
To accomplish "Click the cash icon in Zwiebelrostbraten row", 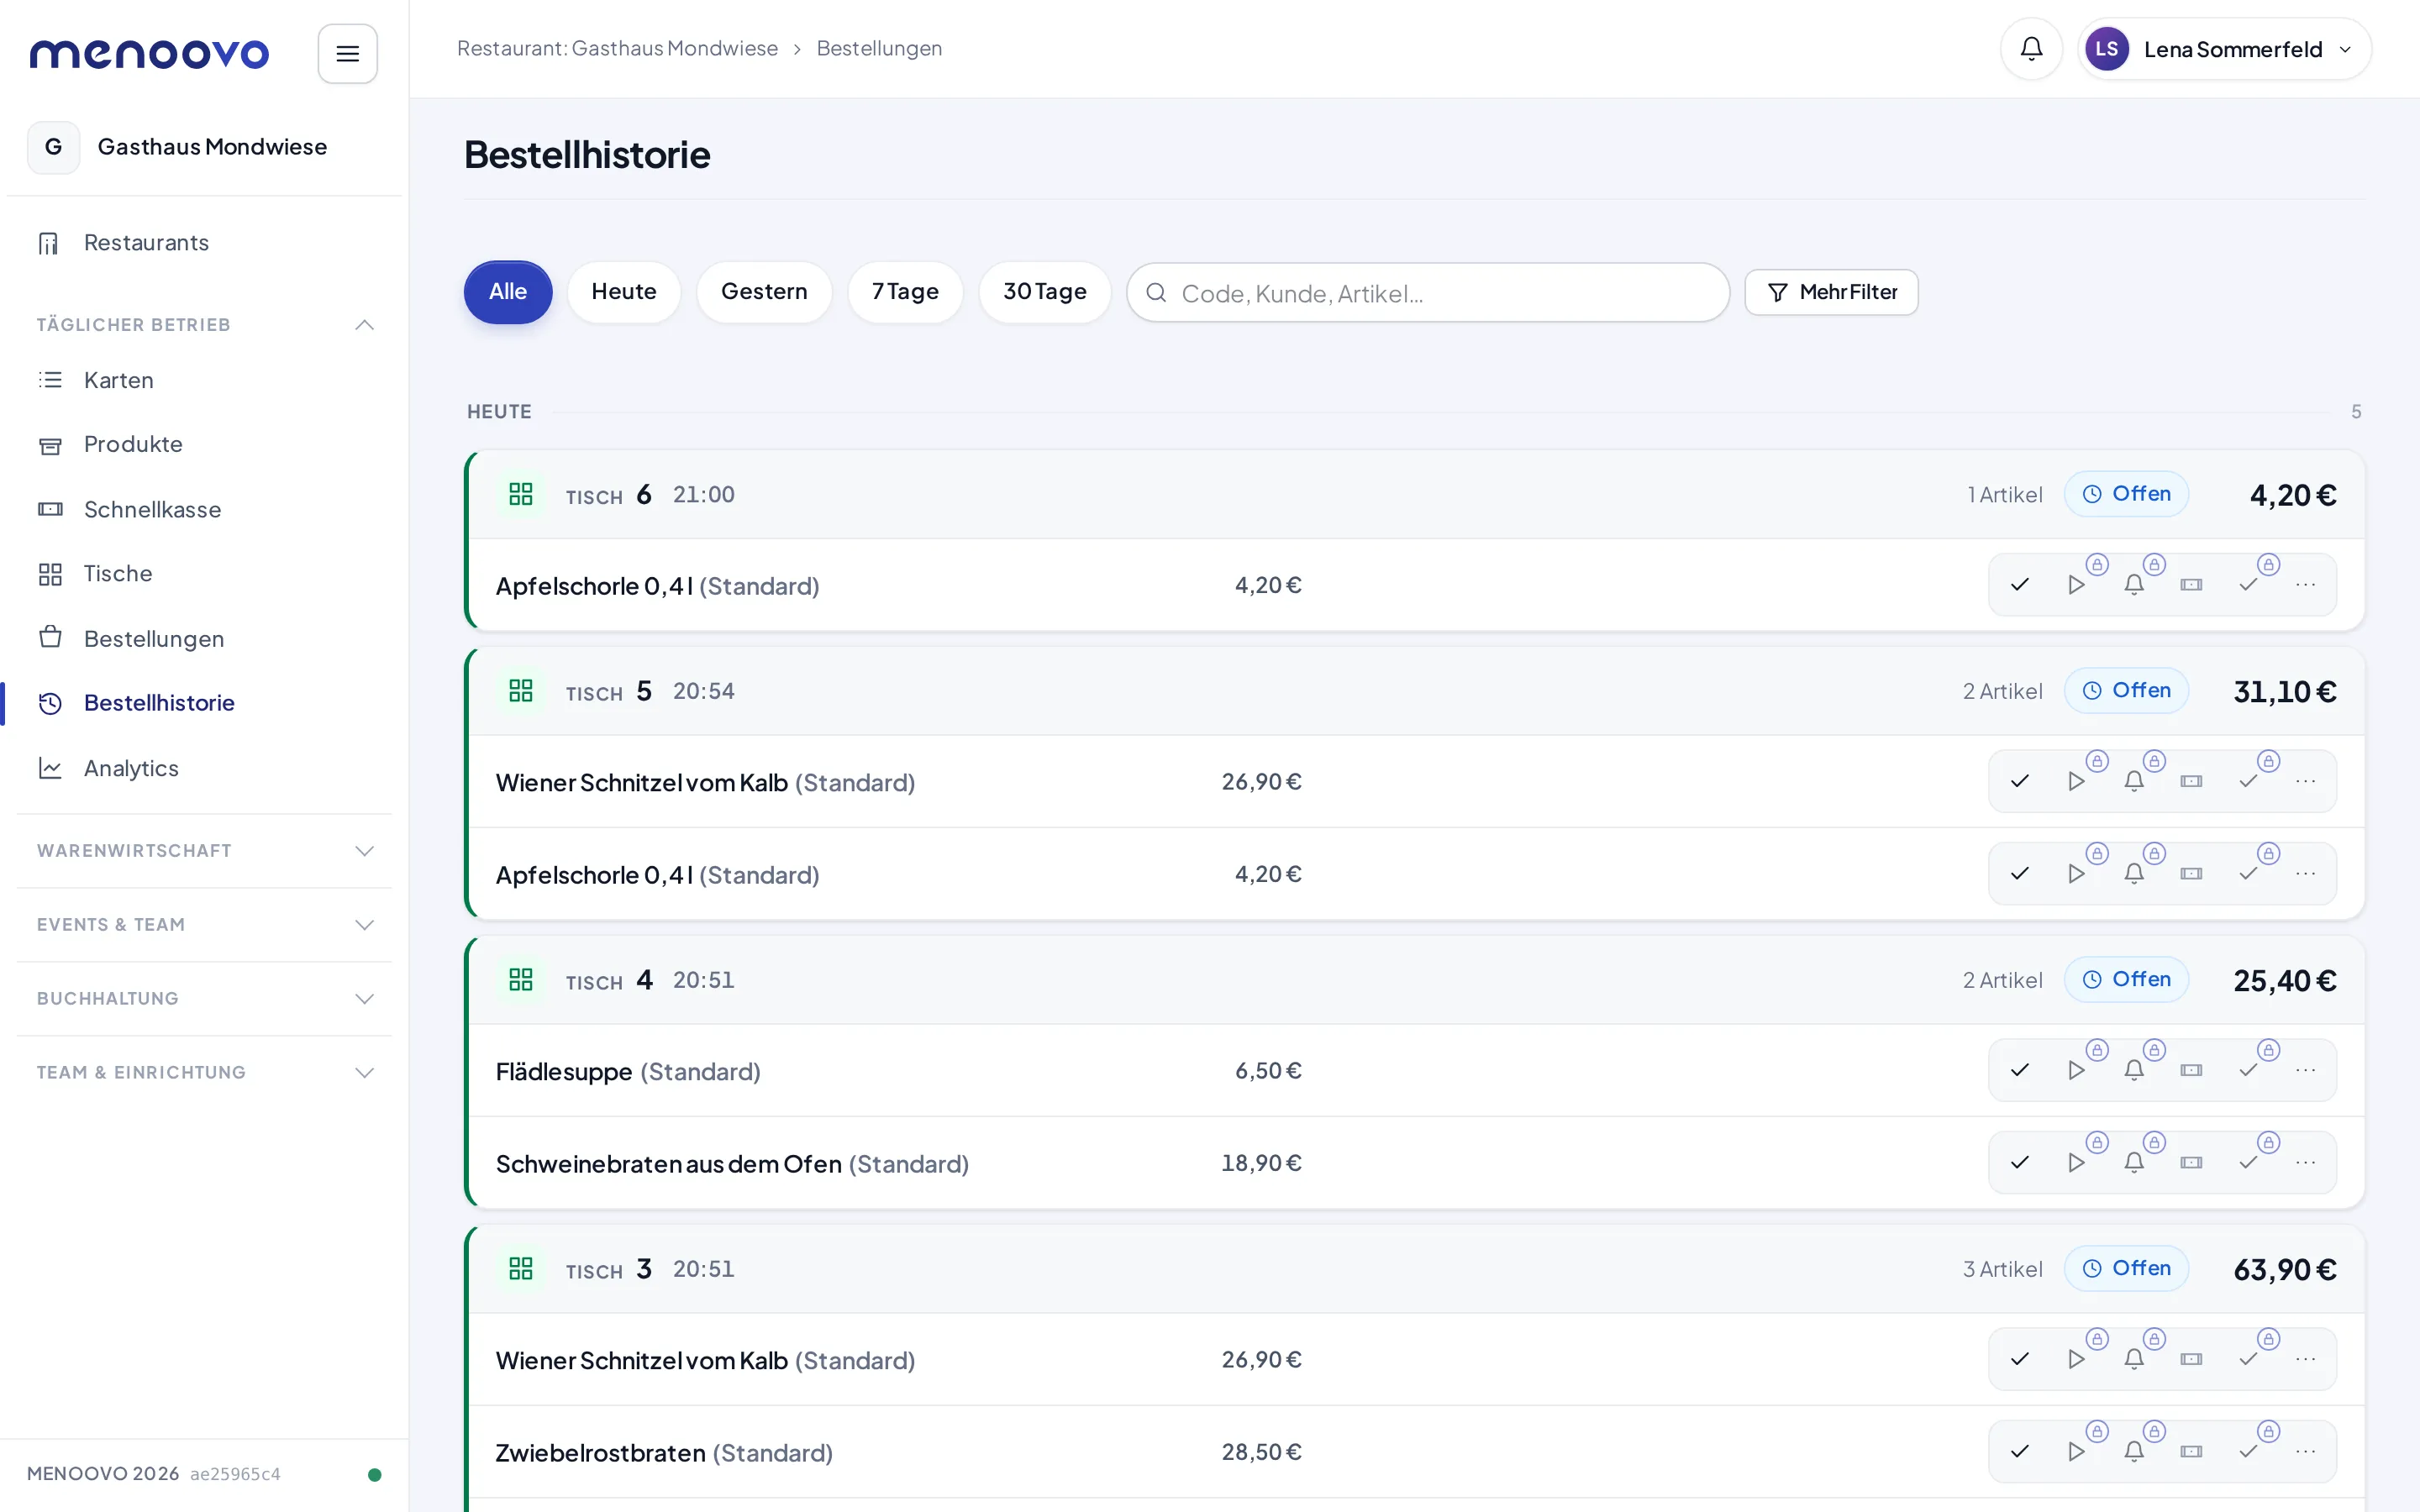I will [2191, 1452].
